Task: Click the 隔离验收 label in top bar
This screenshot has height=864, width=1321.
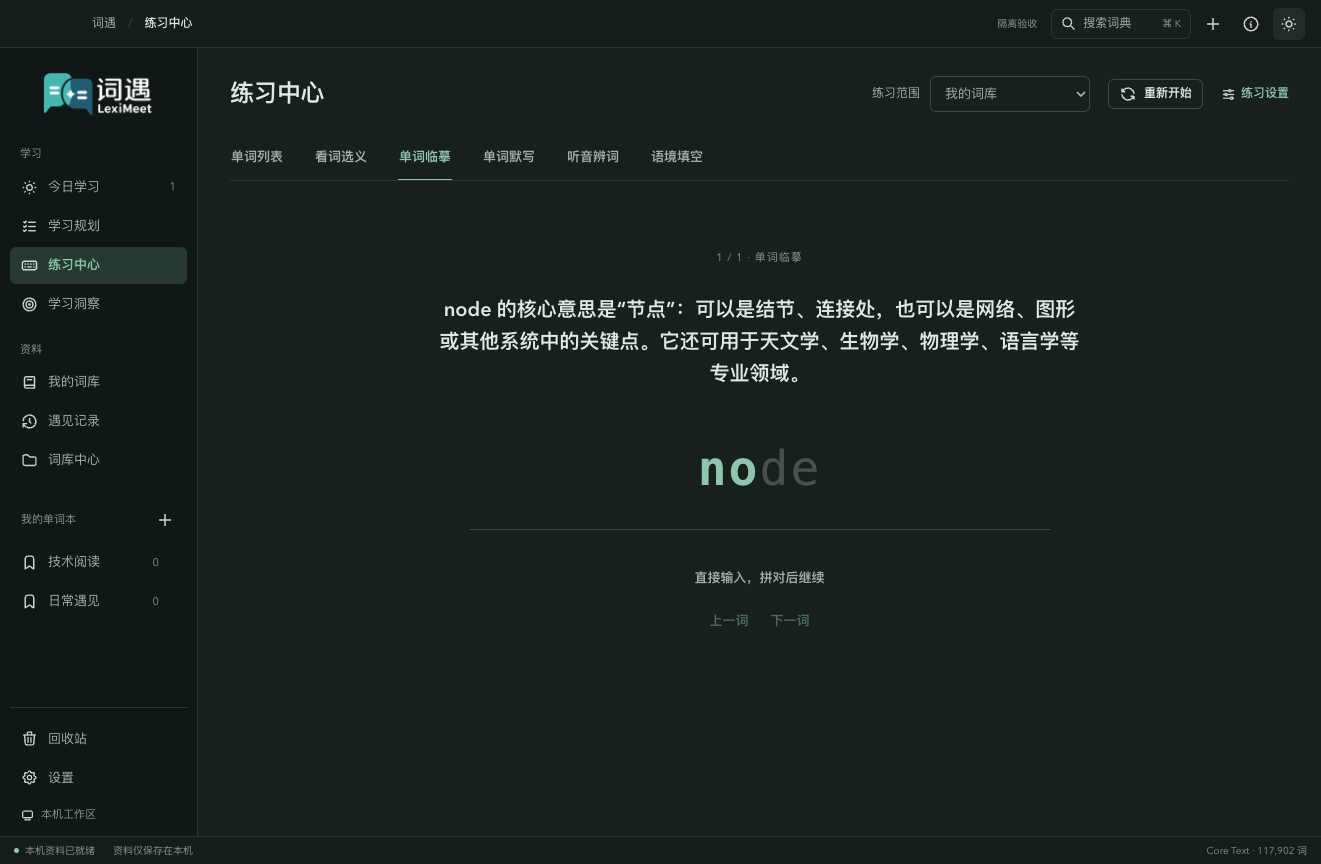Action: 1017,24
